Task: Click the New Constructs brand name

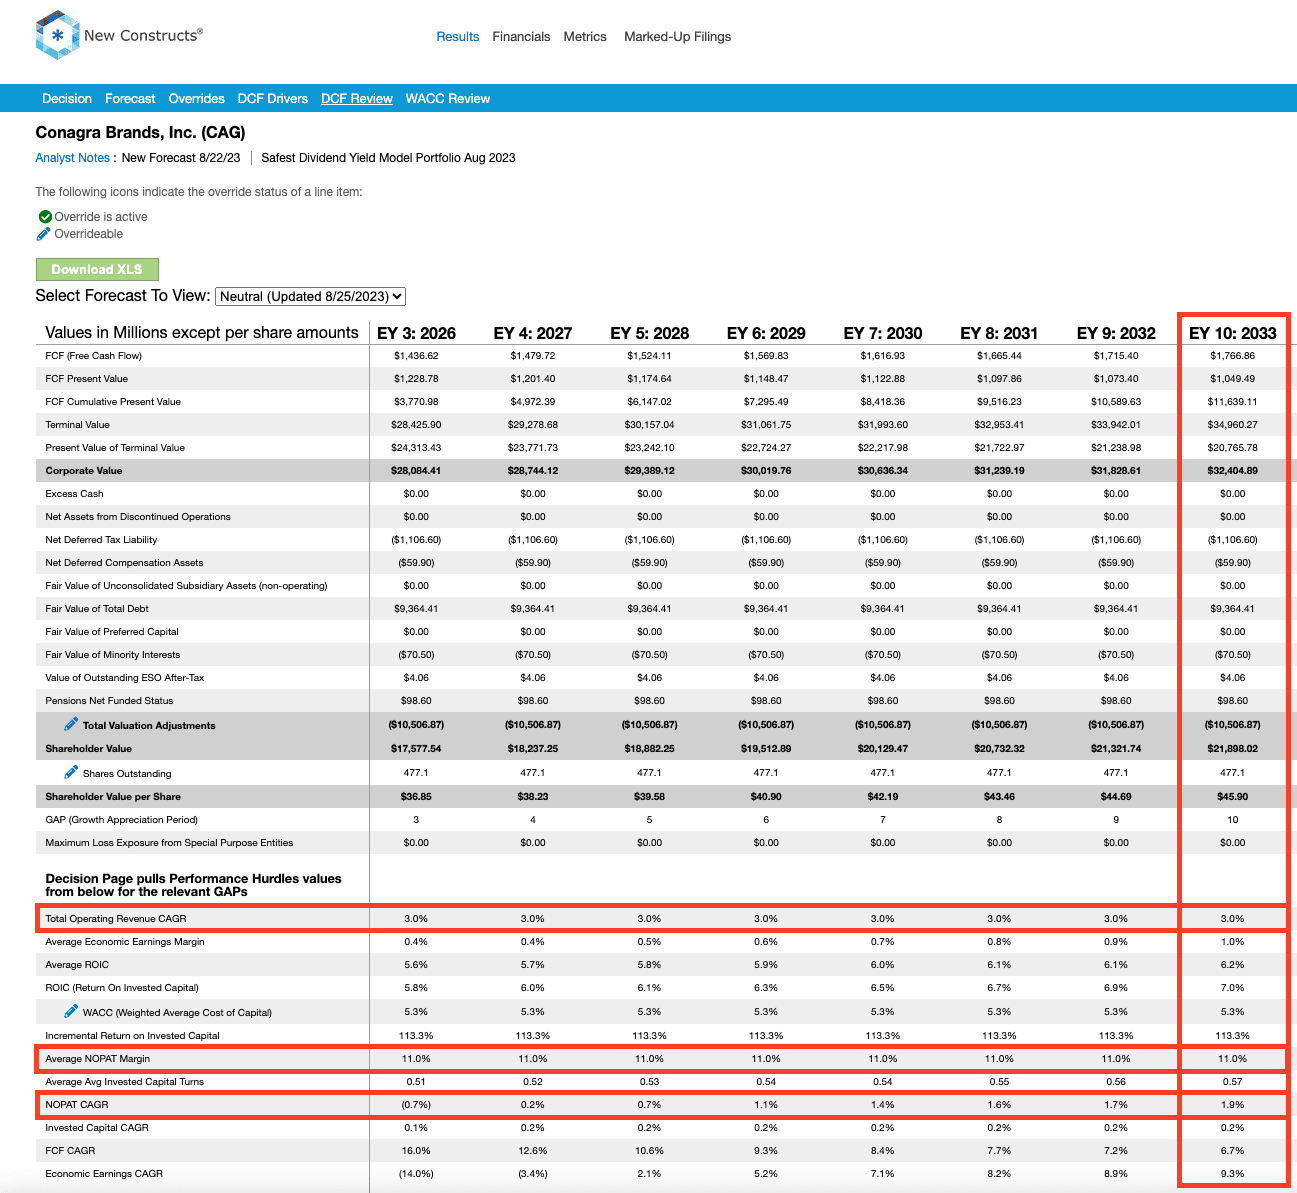Action: (143, 35)
